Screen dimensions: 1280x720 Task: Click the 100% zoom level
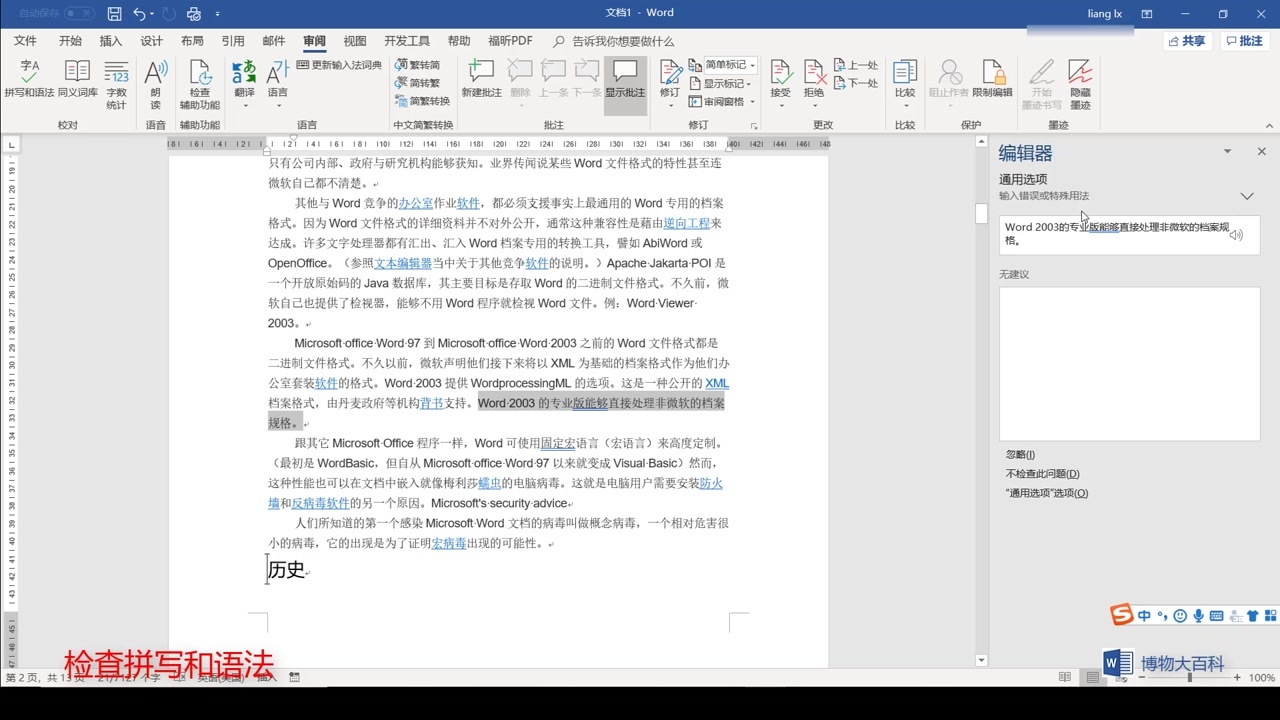(x=1261, y=677)
